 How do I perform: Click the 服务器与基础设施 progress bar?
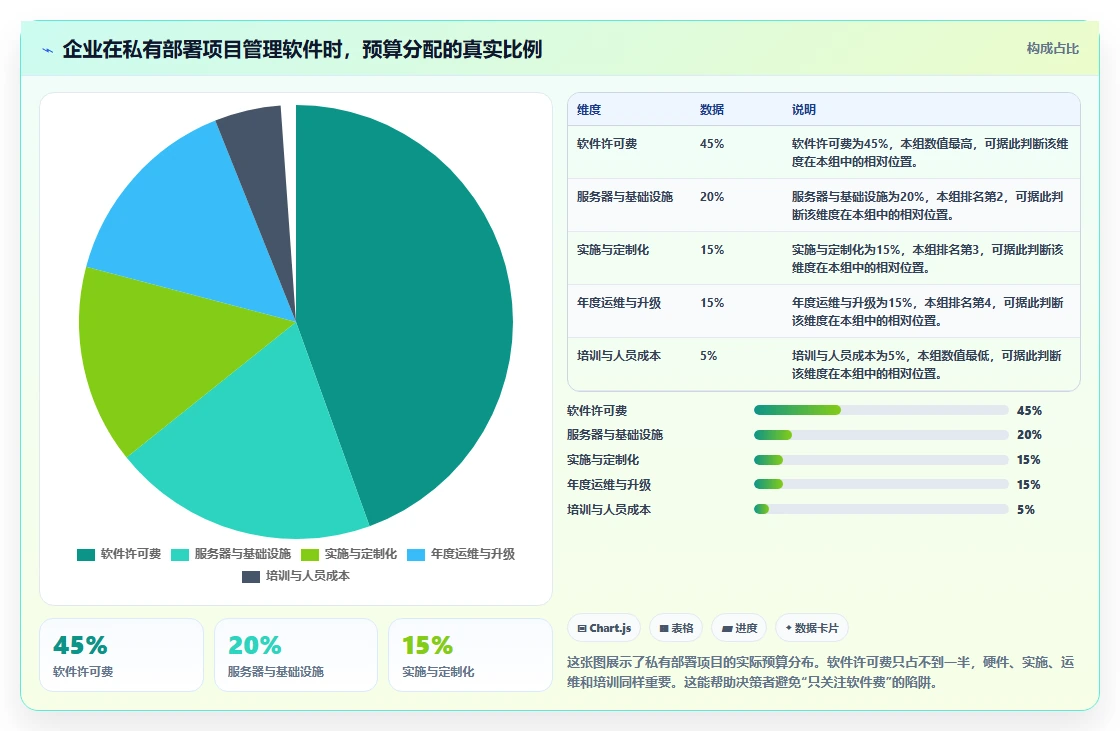tap(881, 435)
